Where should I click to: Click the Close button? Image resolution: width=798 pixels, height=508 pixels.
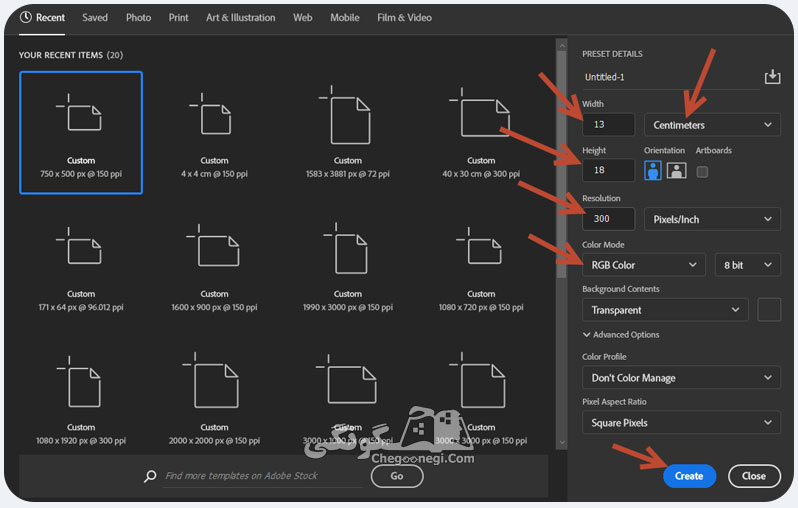pyautogui.click(x=754, y=476)
